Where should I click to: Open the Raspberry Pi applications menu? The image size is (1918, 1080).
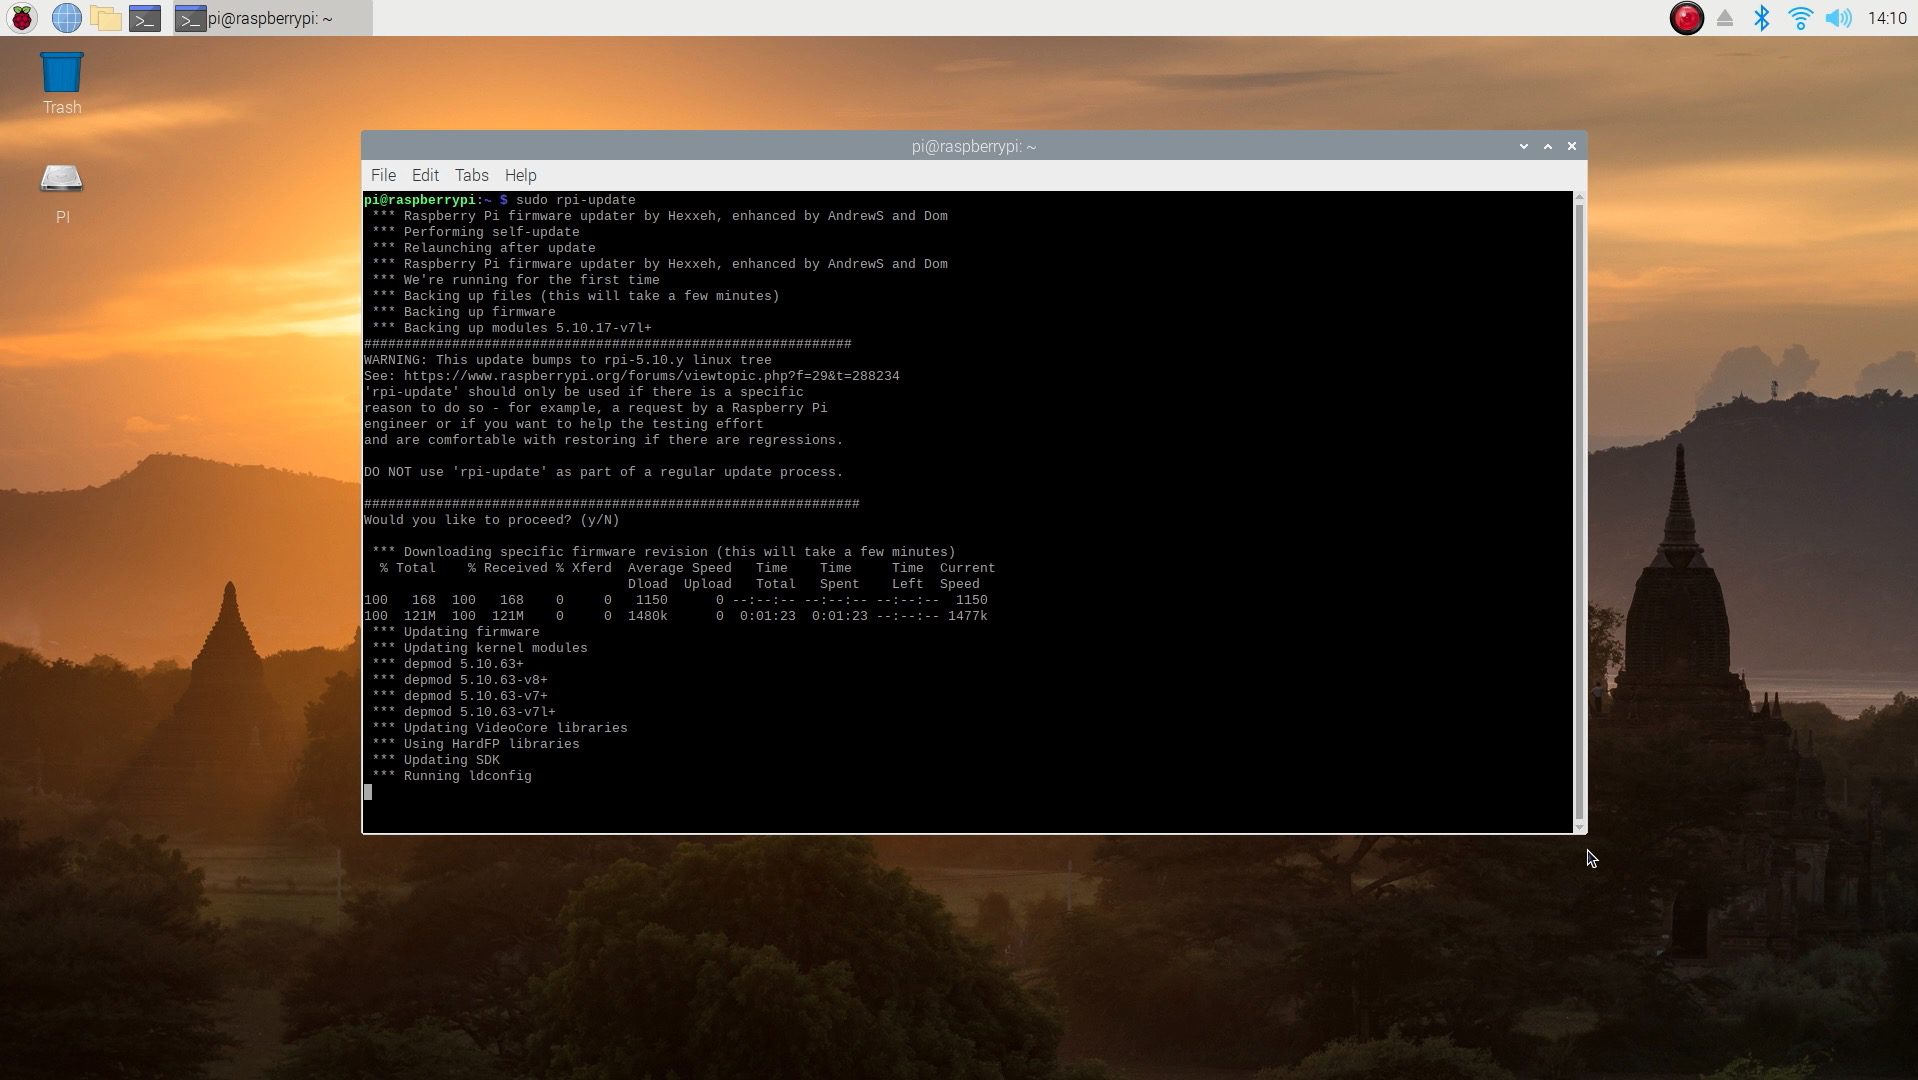(x=22, y=18)
